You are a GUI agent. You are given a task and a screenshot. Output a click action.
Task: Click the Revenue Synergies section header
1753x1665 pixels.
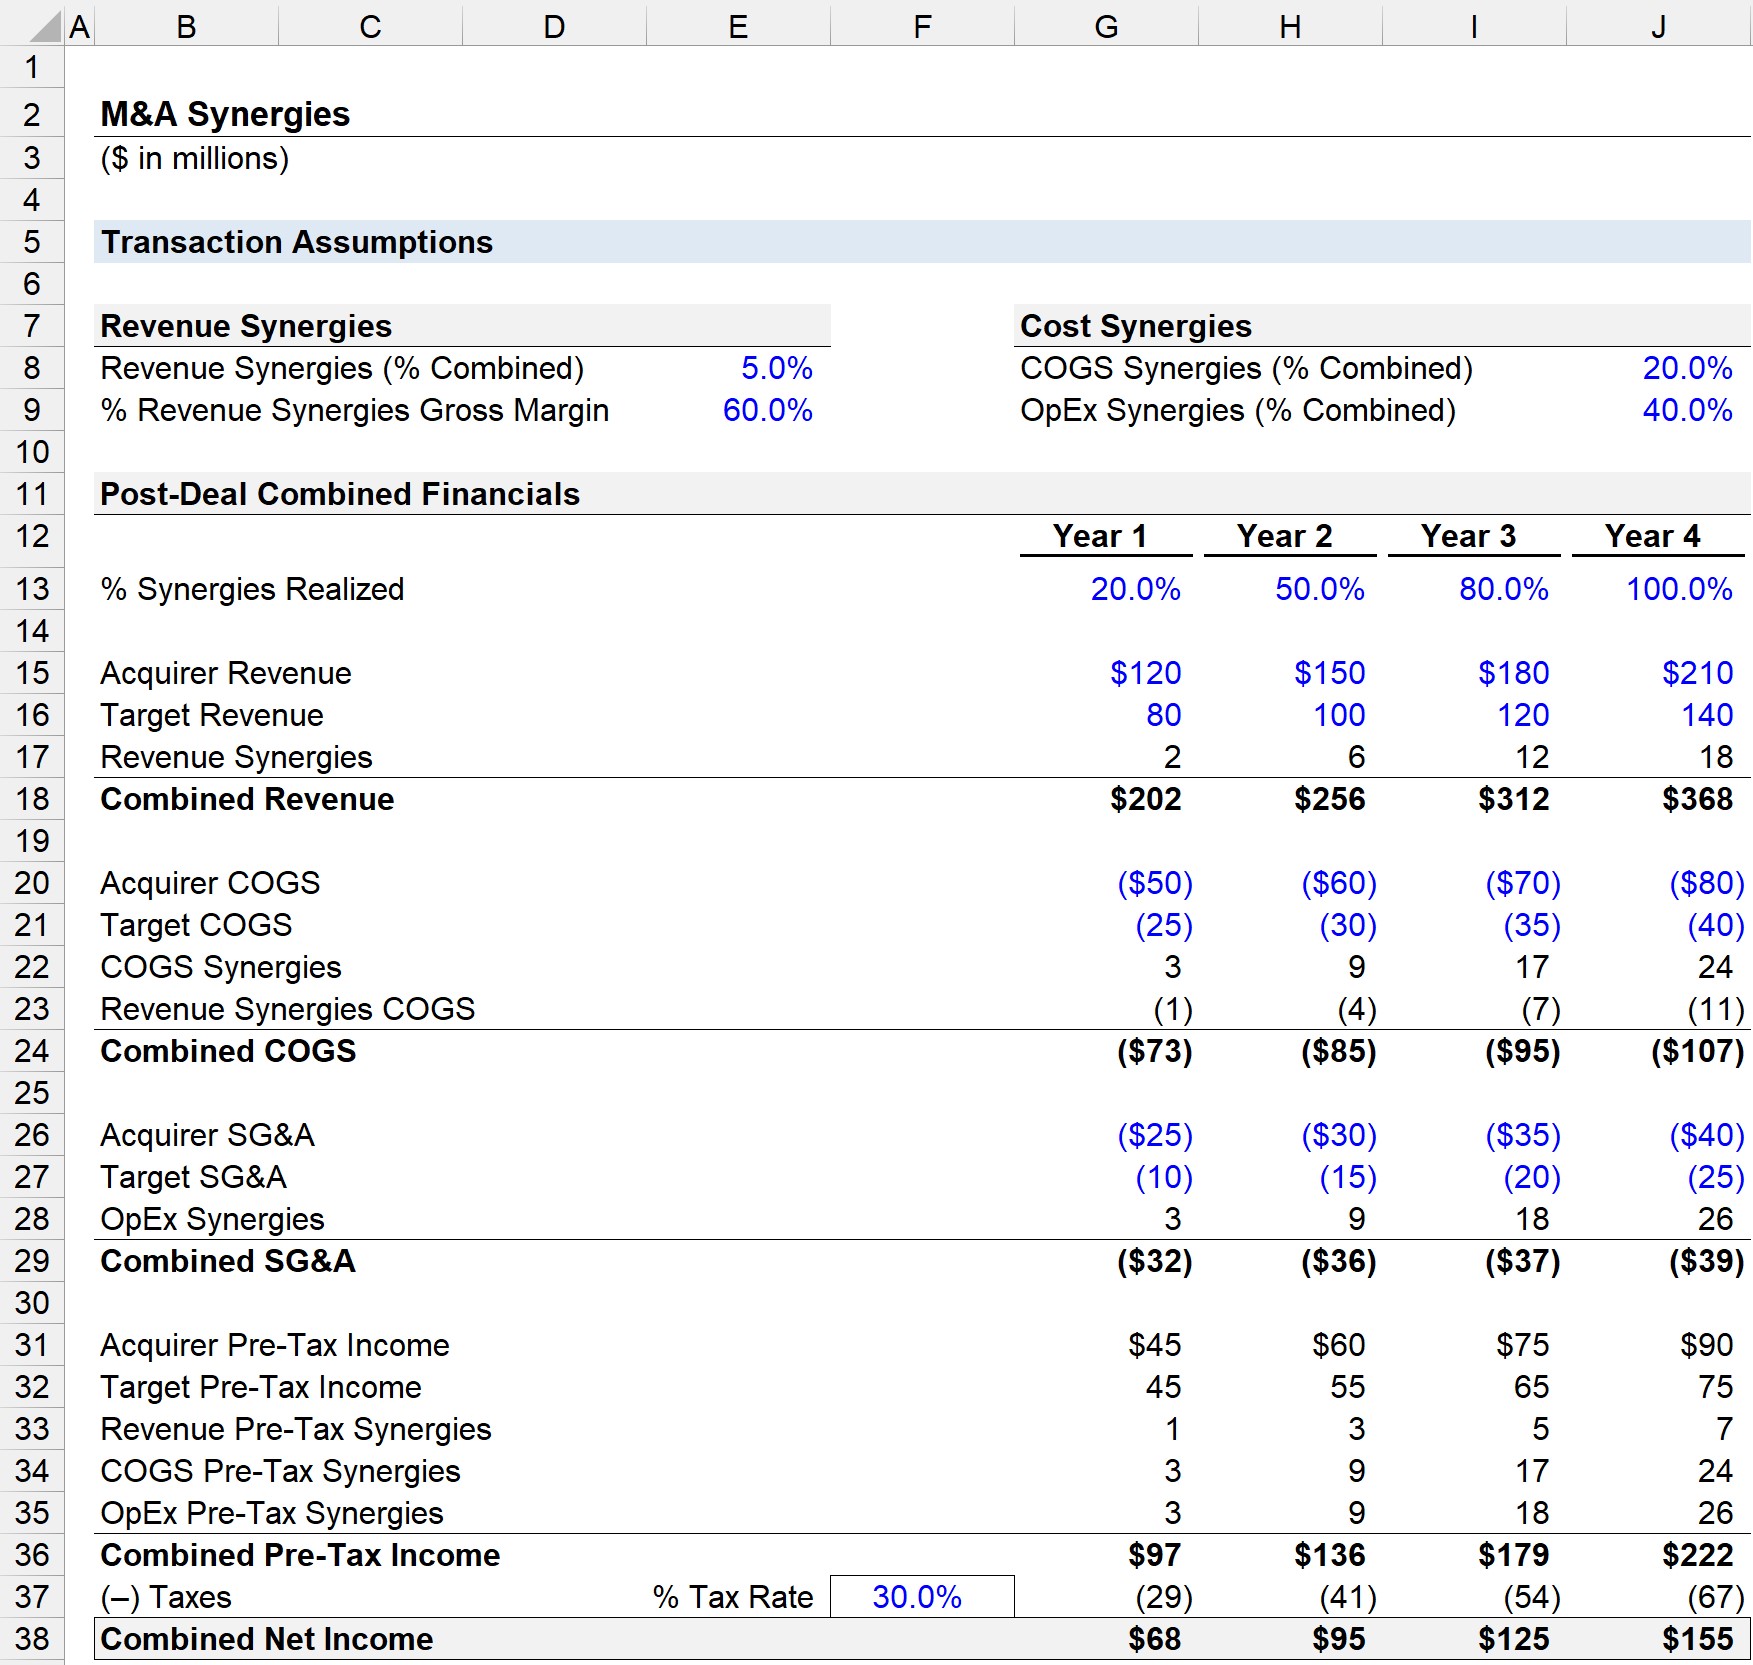click(x=246, y=326)
